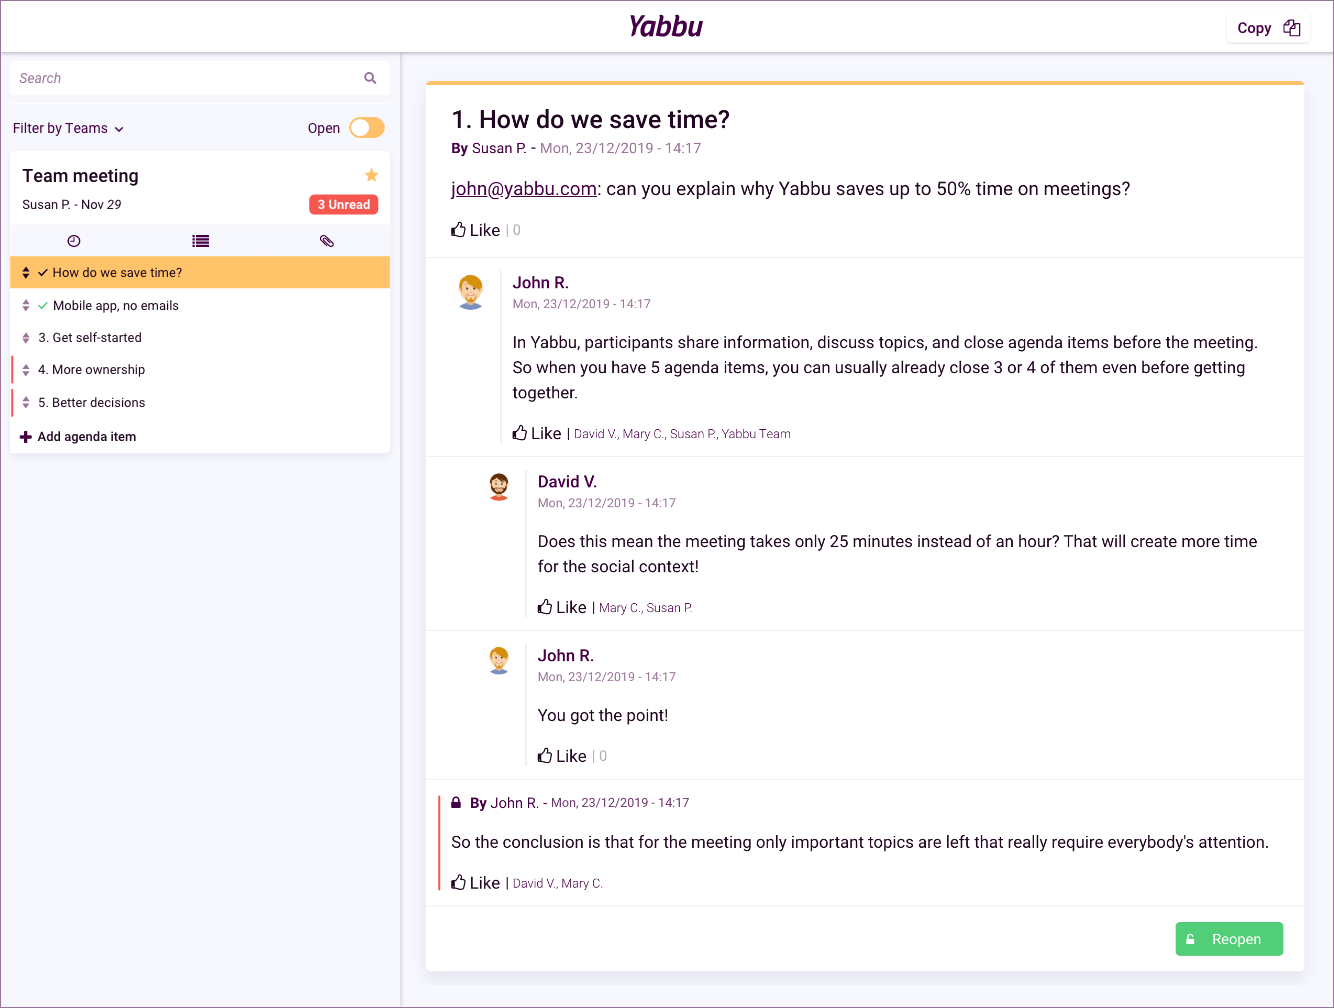The height and width of the screenshot is (1008, 1334).
Task: Open the agenda list tab icon
Action: [201, 241]
